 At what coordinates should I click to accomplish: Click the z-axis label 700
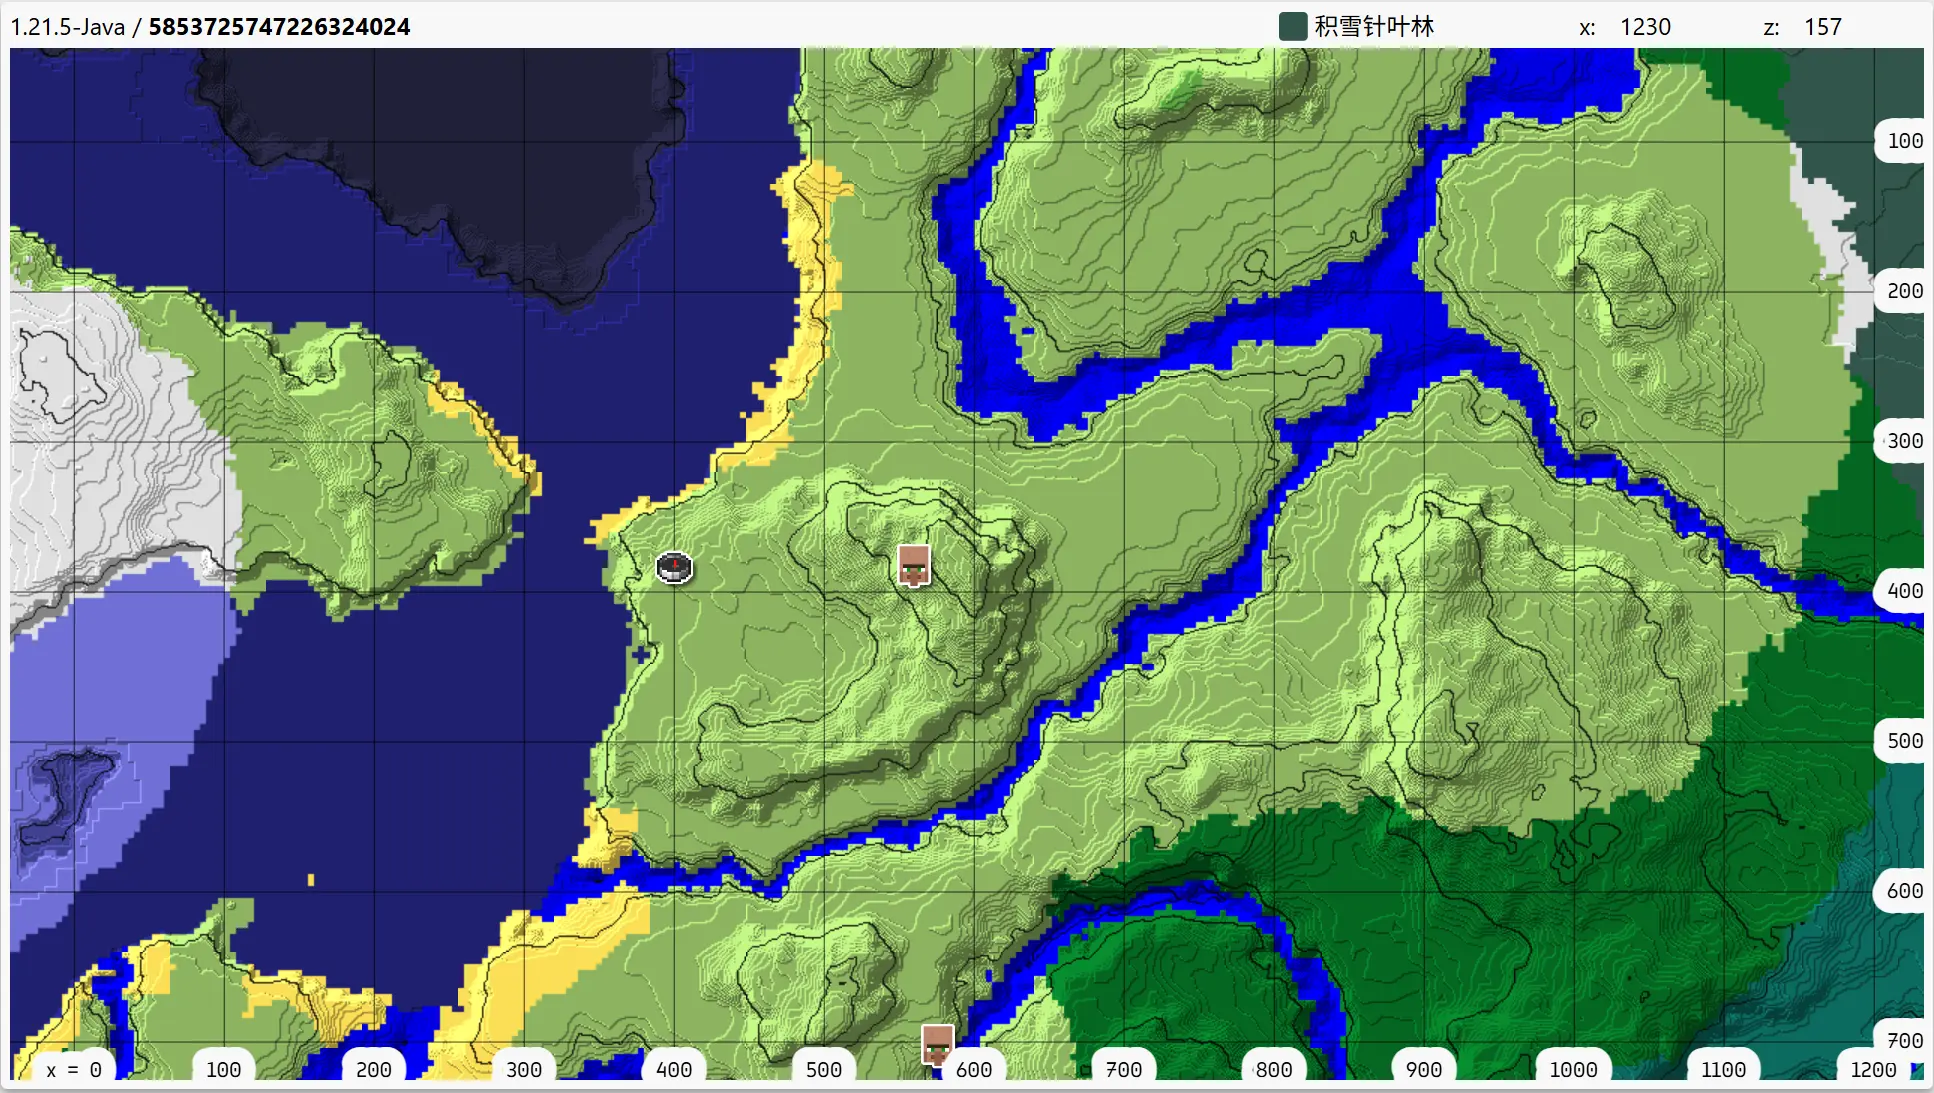pyautogui.click(x=1903, y=1041)
